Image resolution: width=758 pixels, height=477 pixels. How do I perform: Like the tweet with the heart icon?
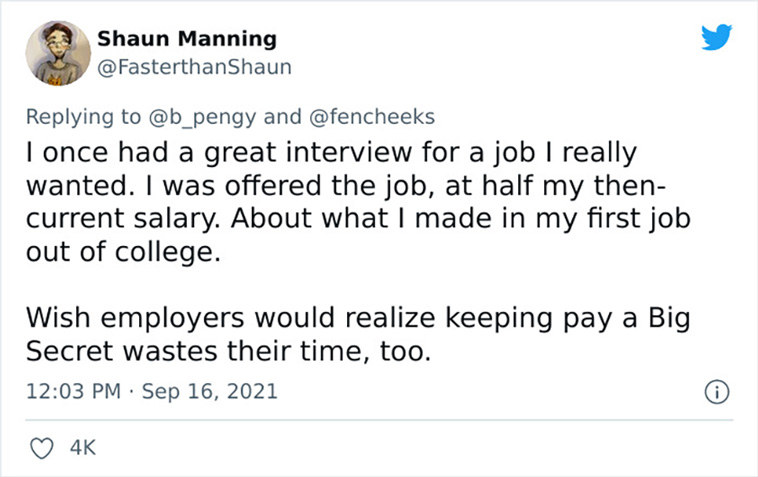[42, 448]
